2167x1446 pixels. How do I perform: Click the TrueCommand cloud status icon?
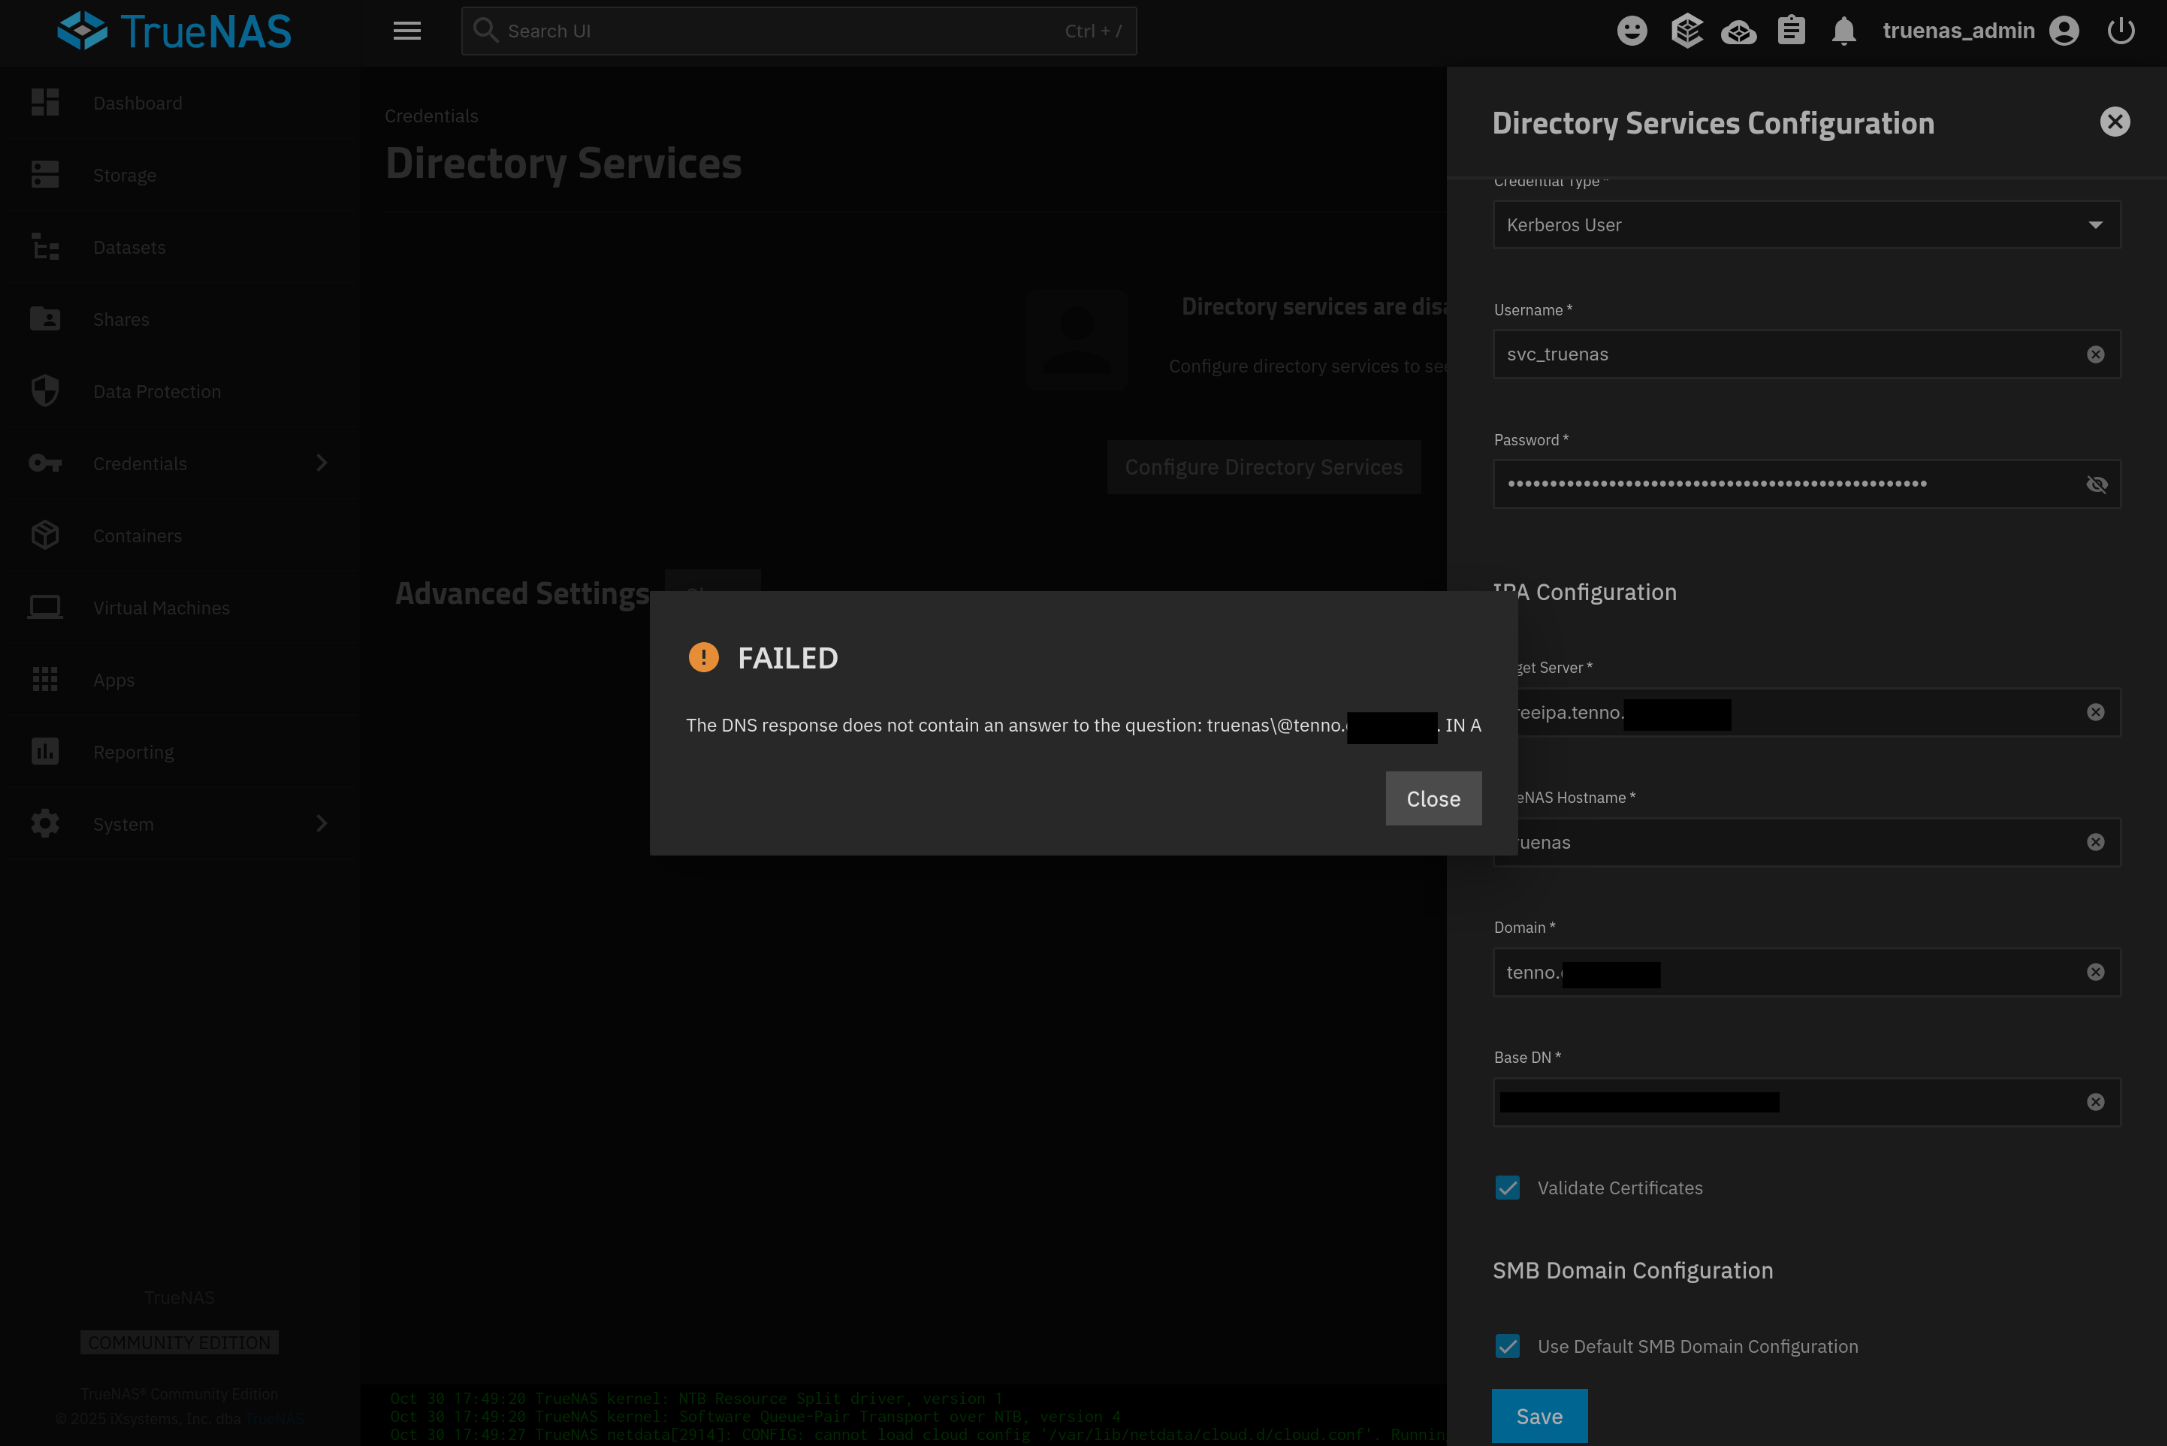1738,33
